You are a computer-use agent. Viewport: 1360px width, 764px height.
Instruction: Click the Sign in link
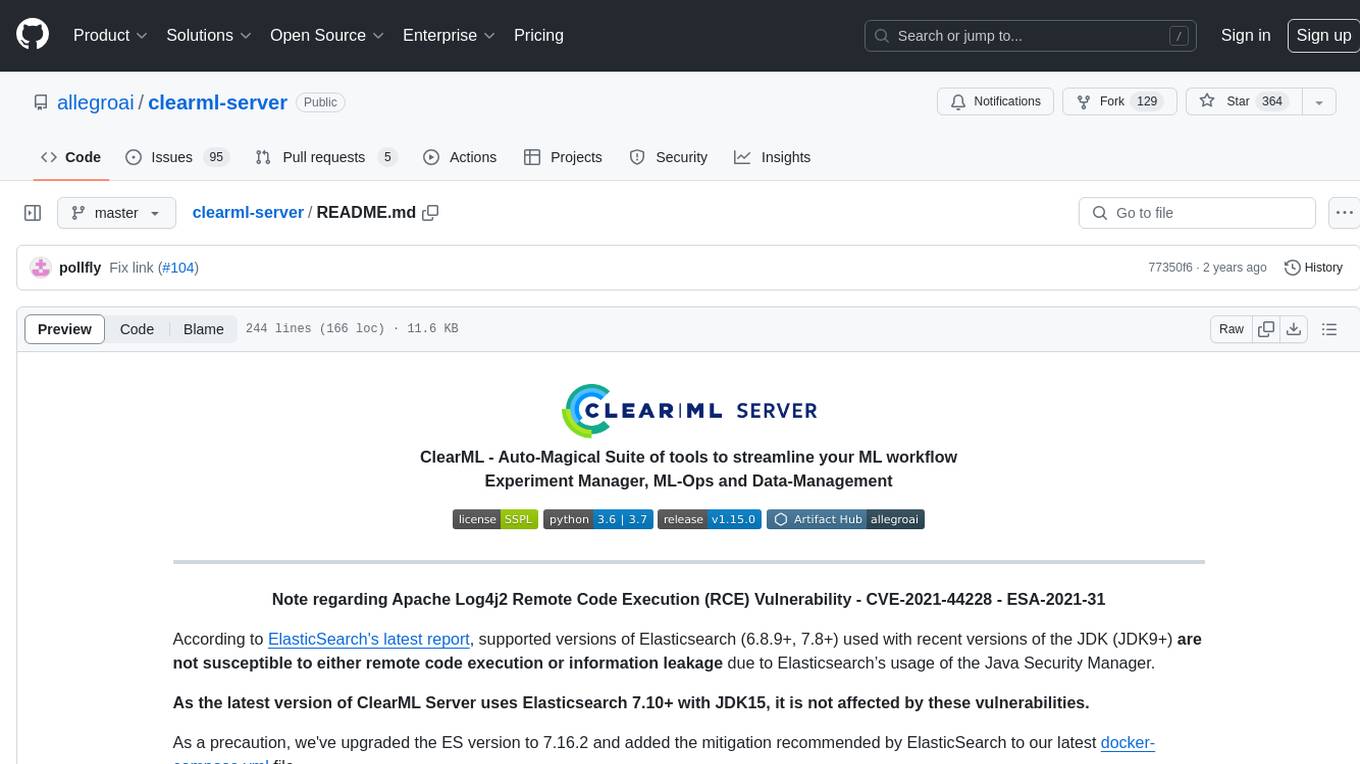1245,35
